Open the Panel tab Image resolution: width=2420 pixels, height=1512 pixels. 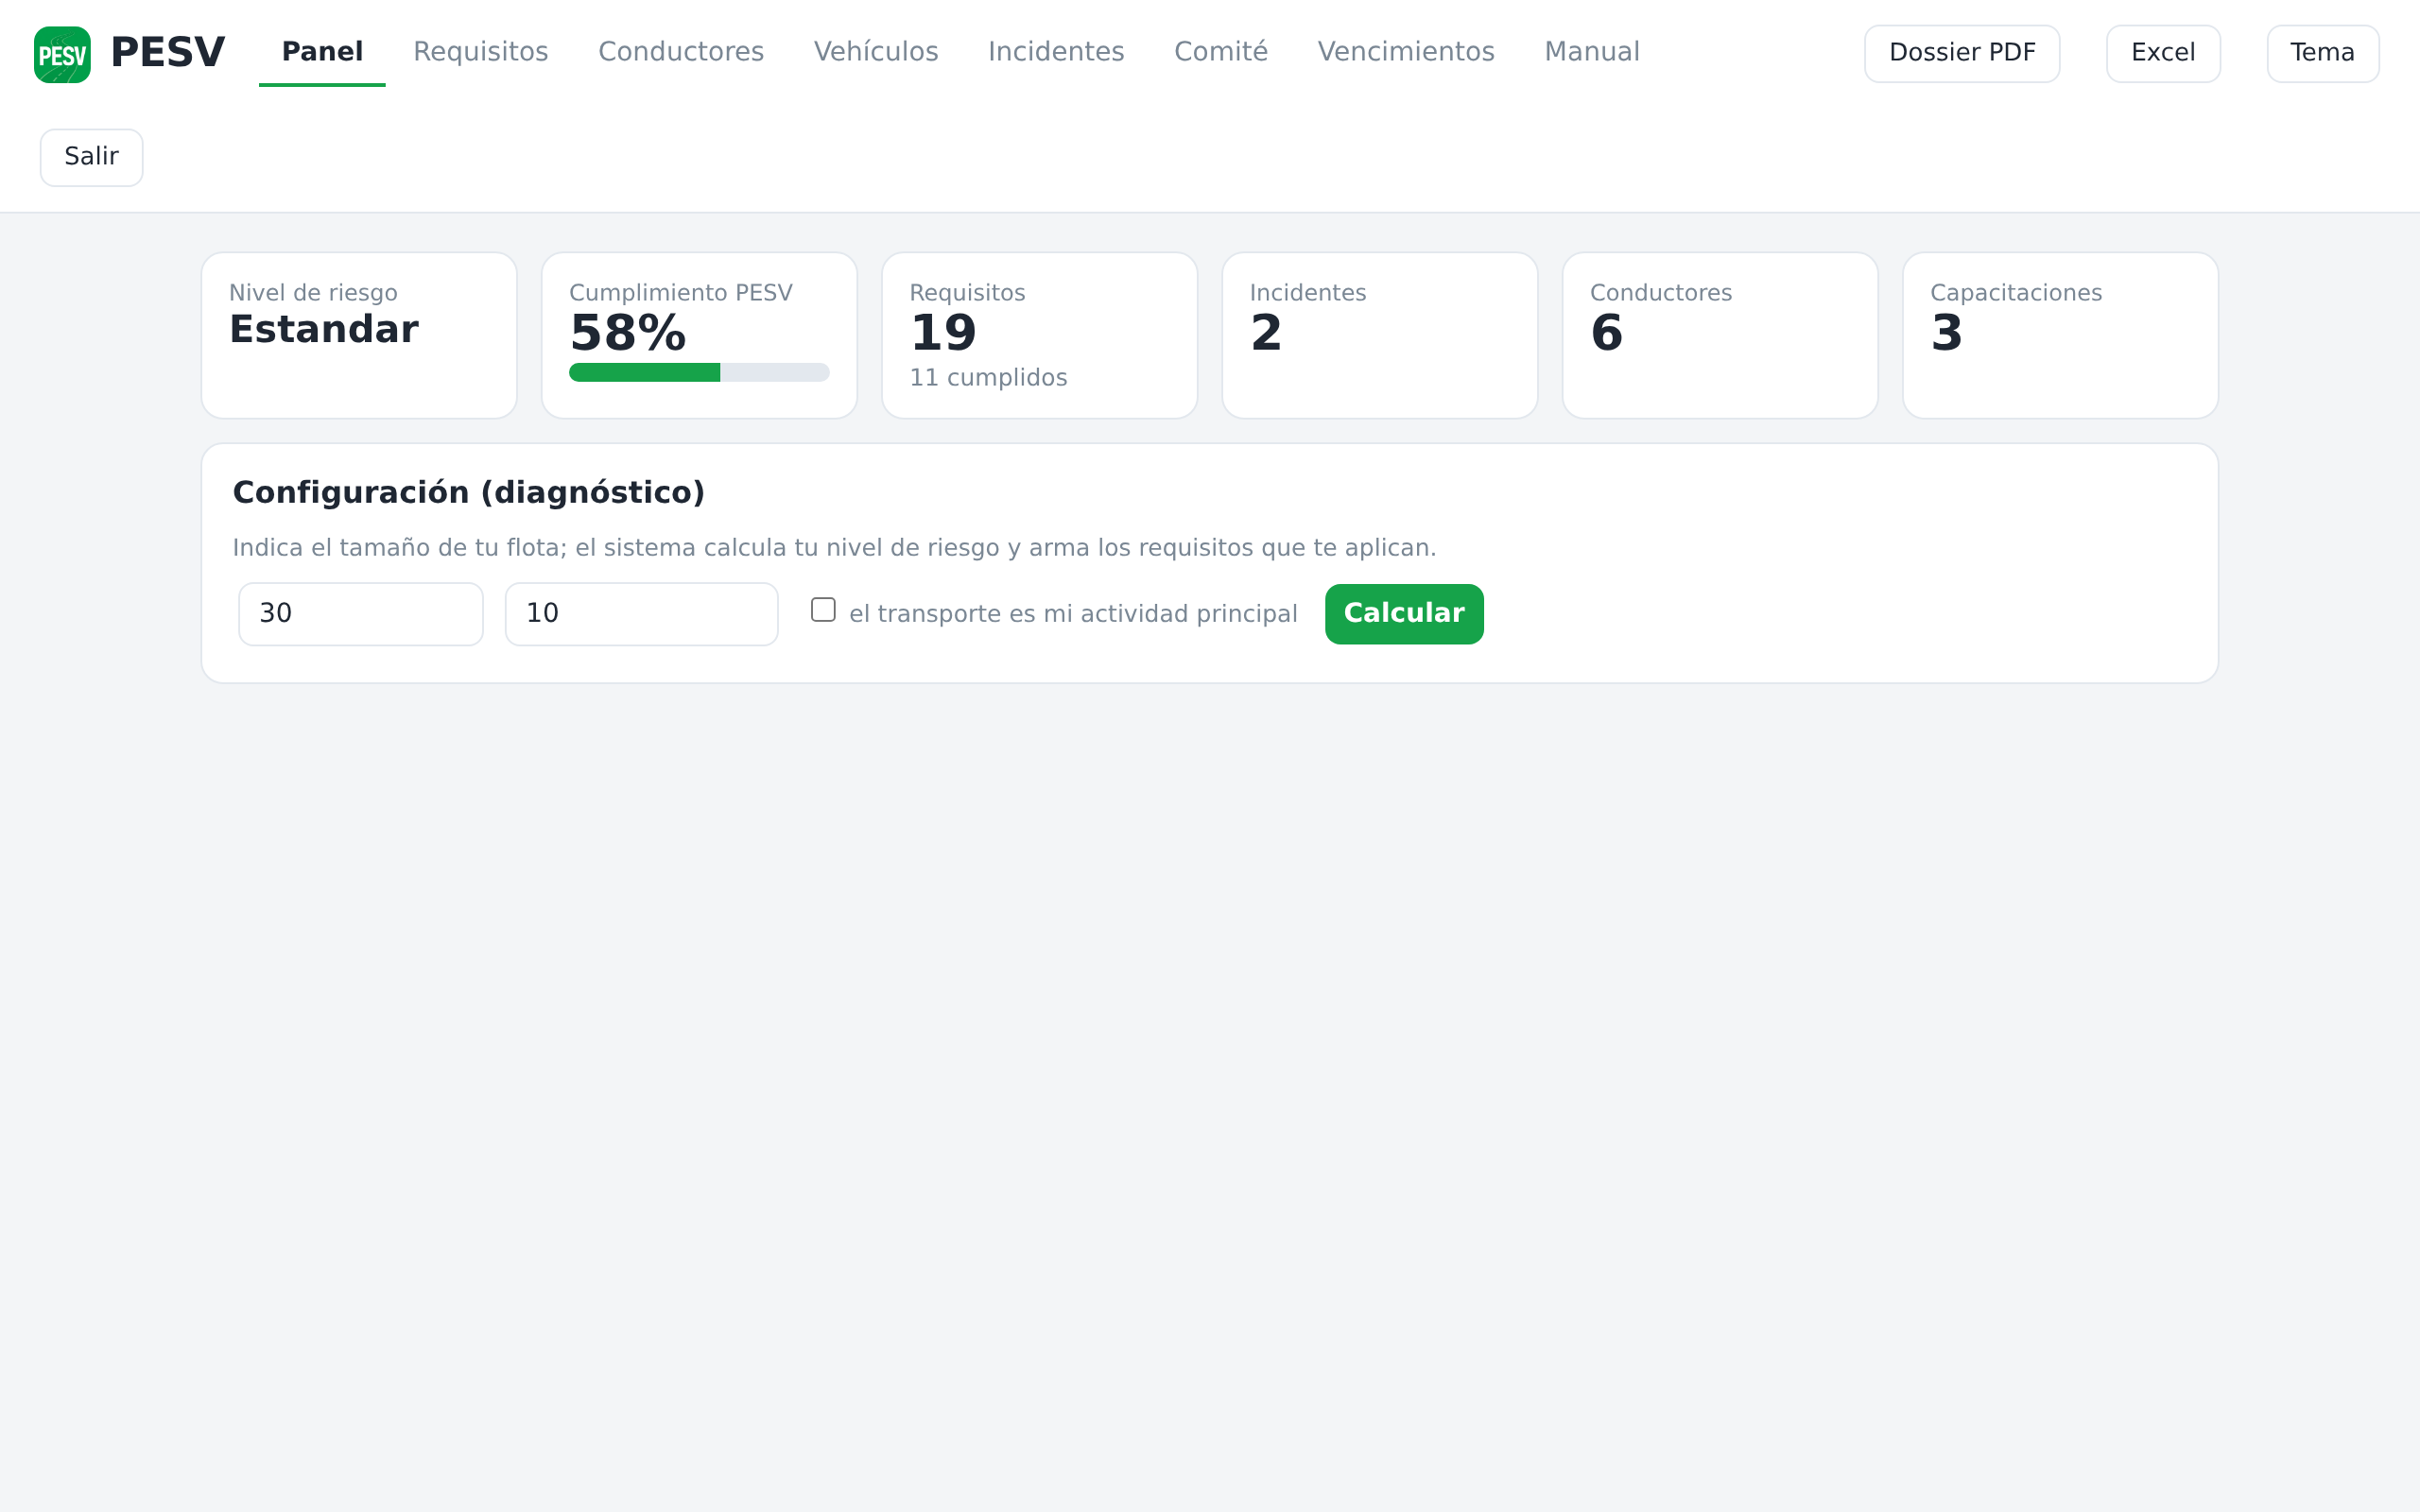click(322, 52)
